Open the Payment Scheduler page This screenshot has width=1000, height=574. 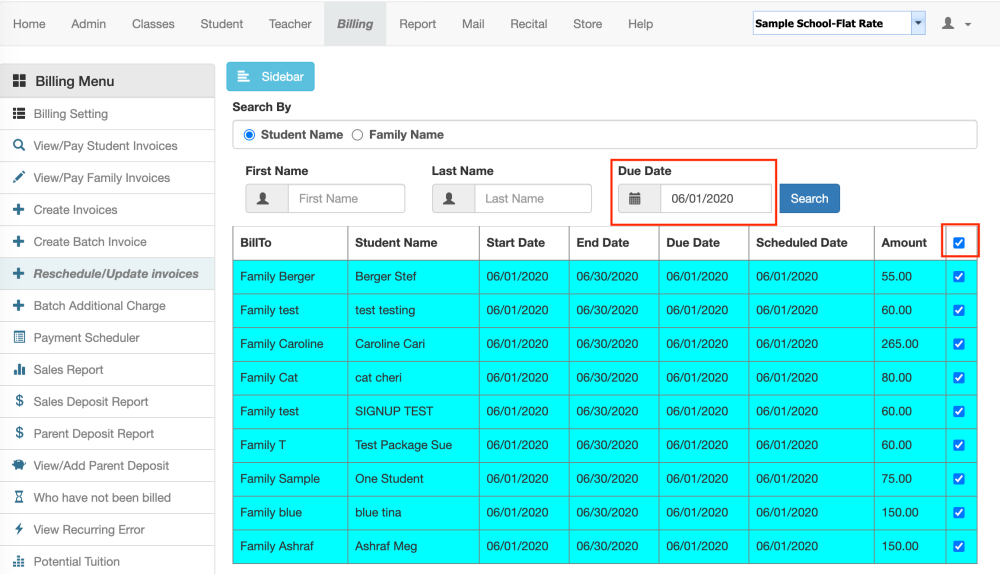coord(87,337)
